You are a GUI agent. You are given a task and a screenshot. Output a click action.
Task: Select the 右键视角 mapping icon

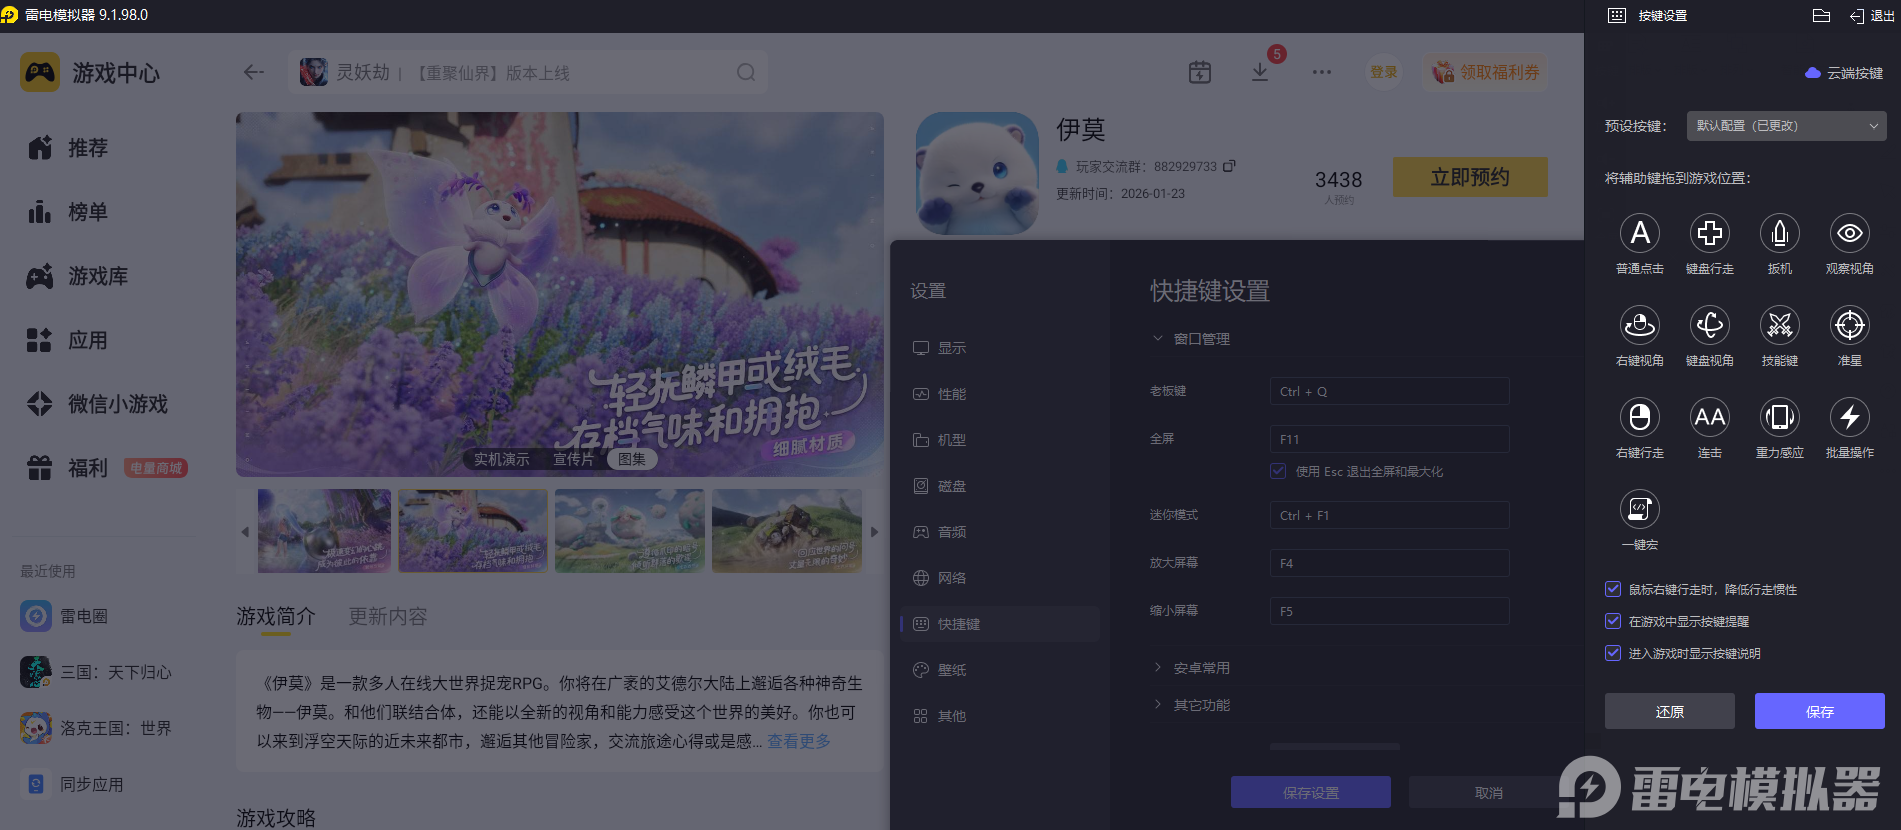[x=1640, y=325]
